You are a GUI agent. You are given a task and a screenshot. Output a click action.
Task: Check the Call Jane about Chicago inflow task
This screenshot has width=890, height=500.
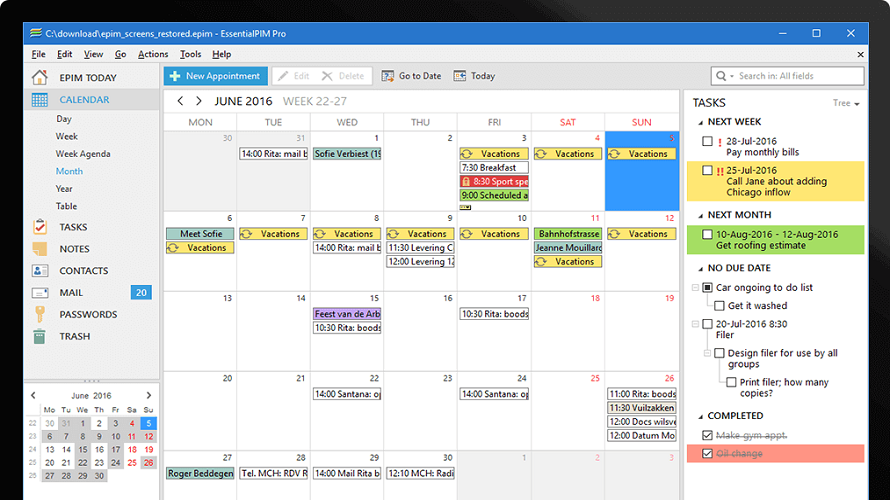(707, 170)
